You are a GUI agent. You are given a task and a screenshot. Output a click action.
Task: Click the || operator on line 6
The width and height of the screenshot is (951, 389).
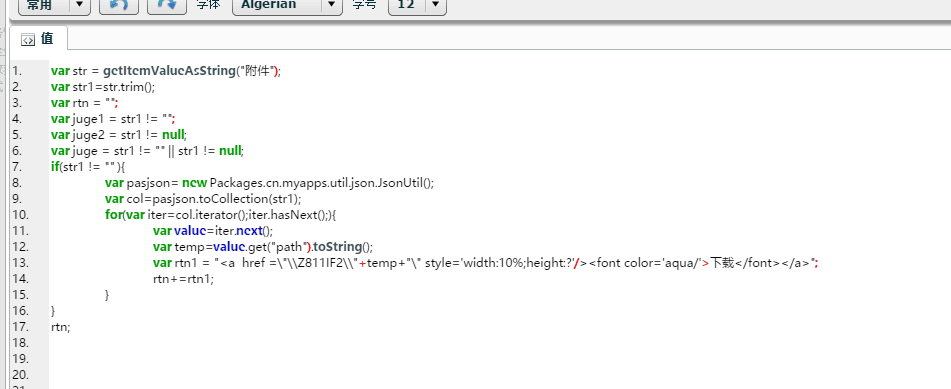tap(171, 151)
